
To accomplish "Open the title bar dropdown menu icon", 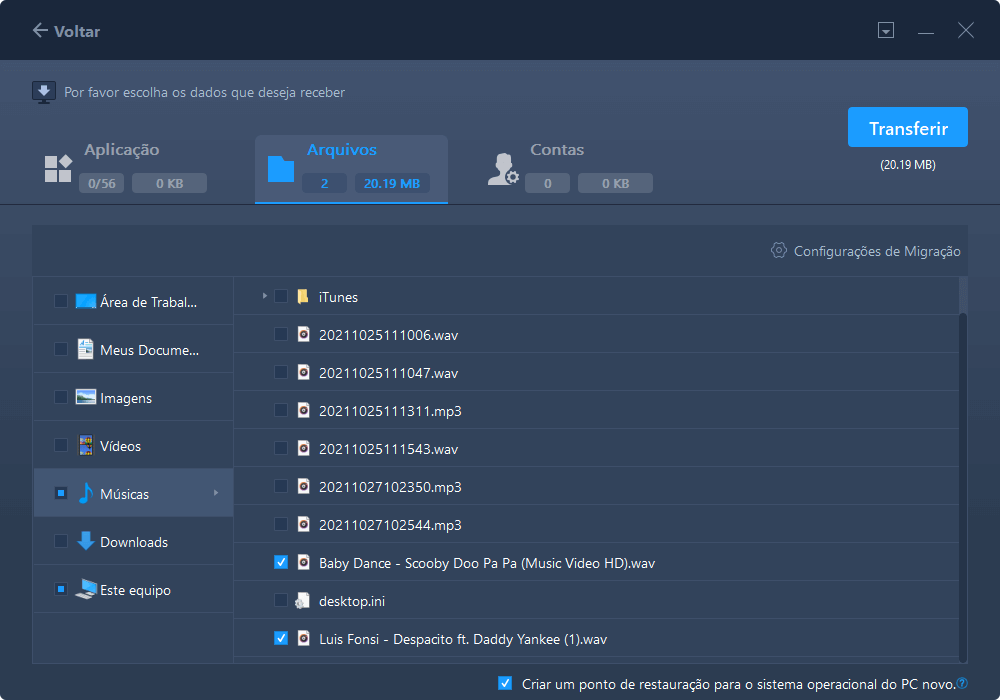I will (886, 30).
